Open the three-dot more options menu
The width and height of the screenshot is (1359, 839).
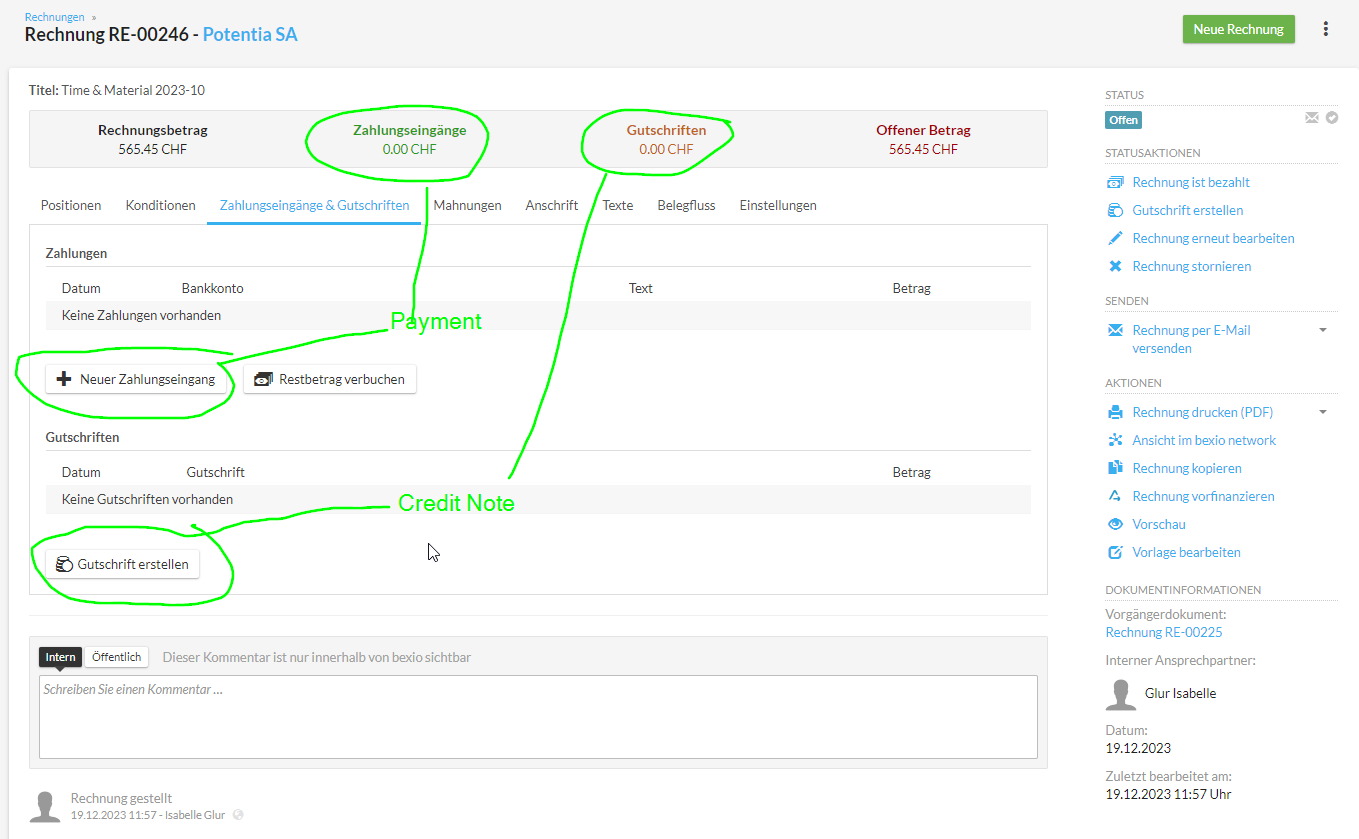pos(1326,29)
